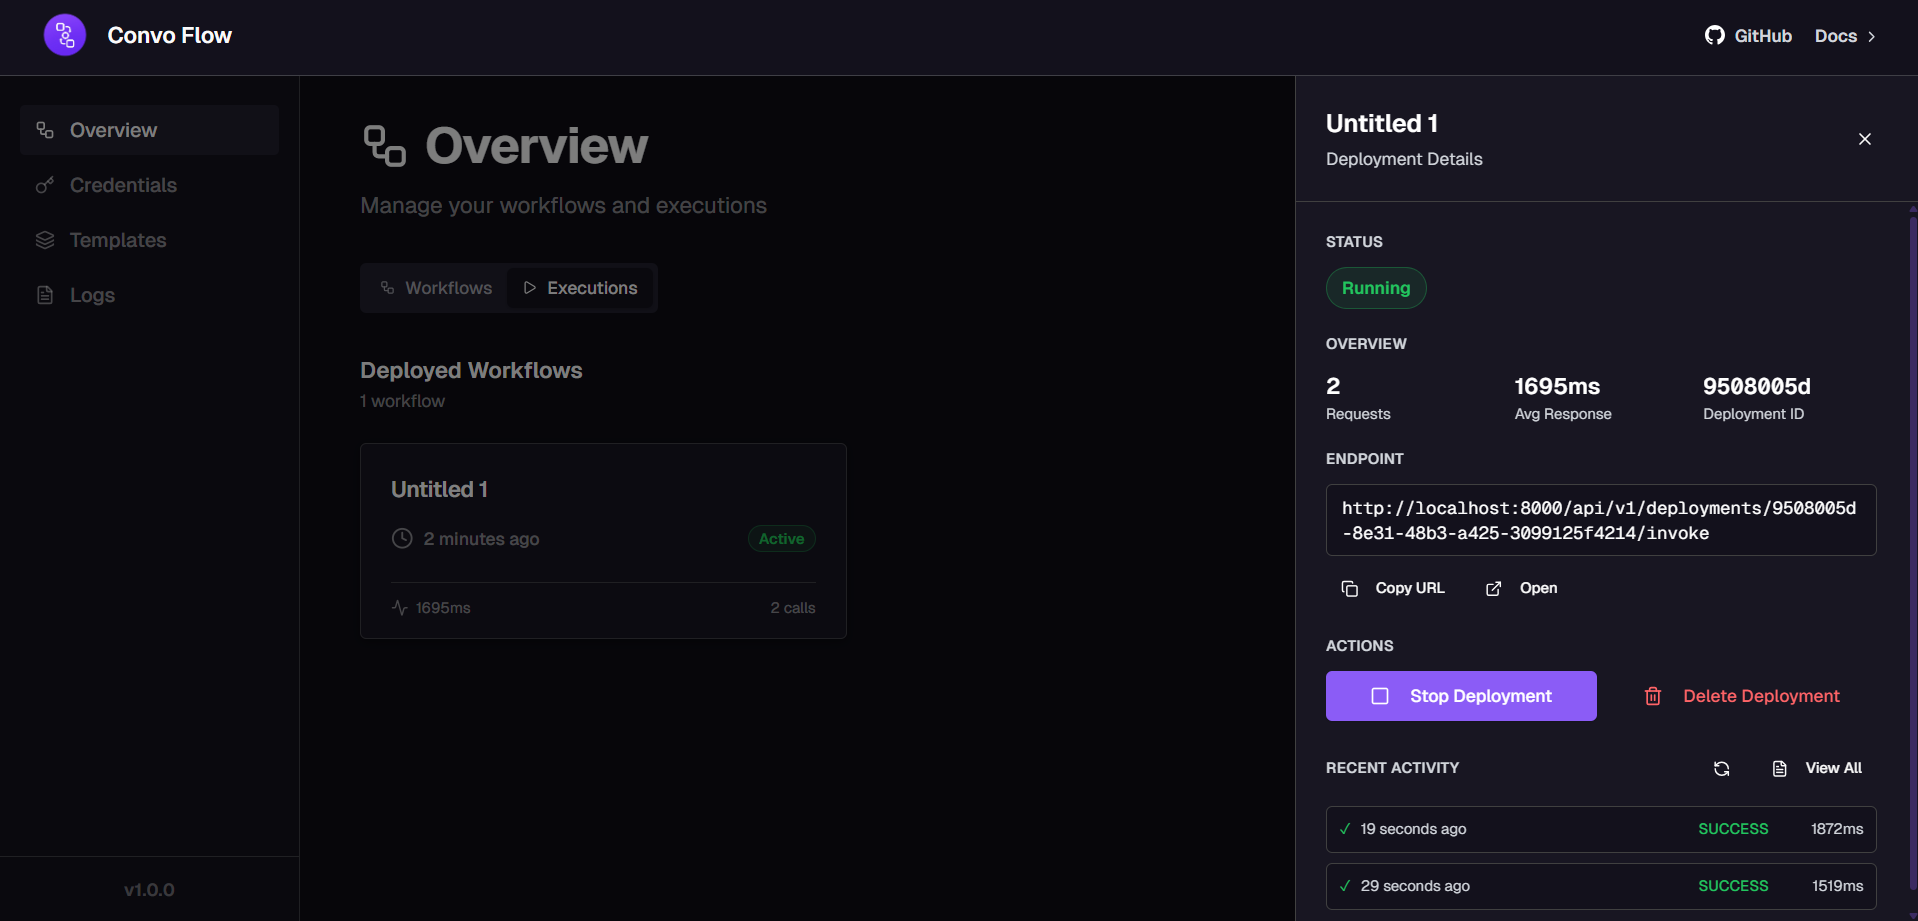Viewport: 1918px width, 921px height.
Task: Click the clock icon on the Untitled 1 card
Action: [401, 538]
